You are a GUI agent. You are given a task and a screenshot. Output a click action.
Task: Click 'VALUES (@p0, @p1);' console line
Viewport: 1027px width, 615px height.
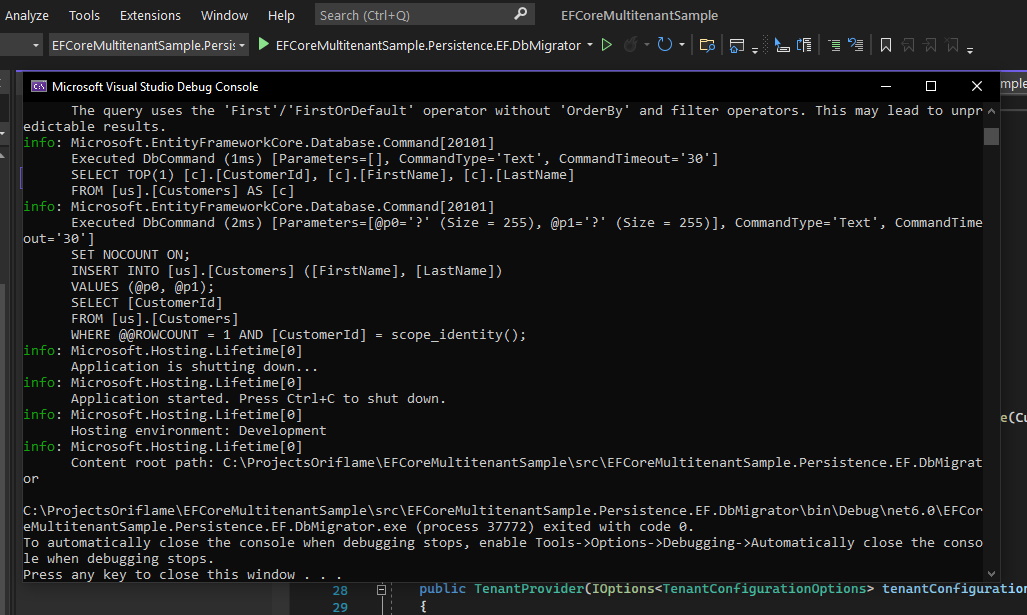click(x=142, y=287)
